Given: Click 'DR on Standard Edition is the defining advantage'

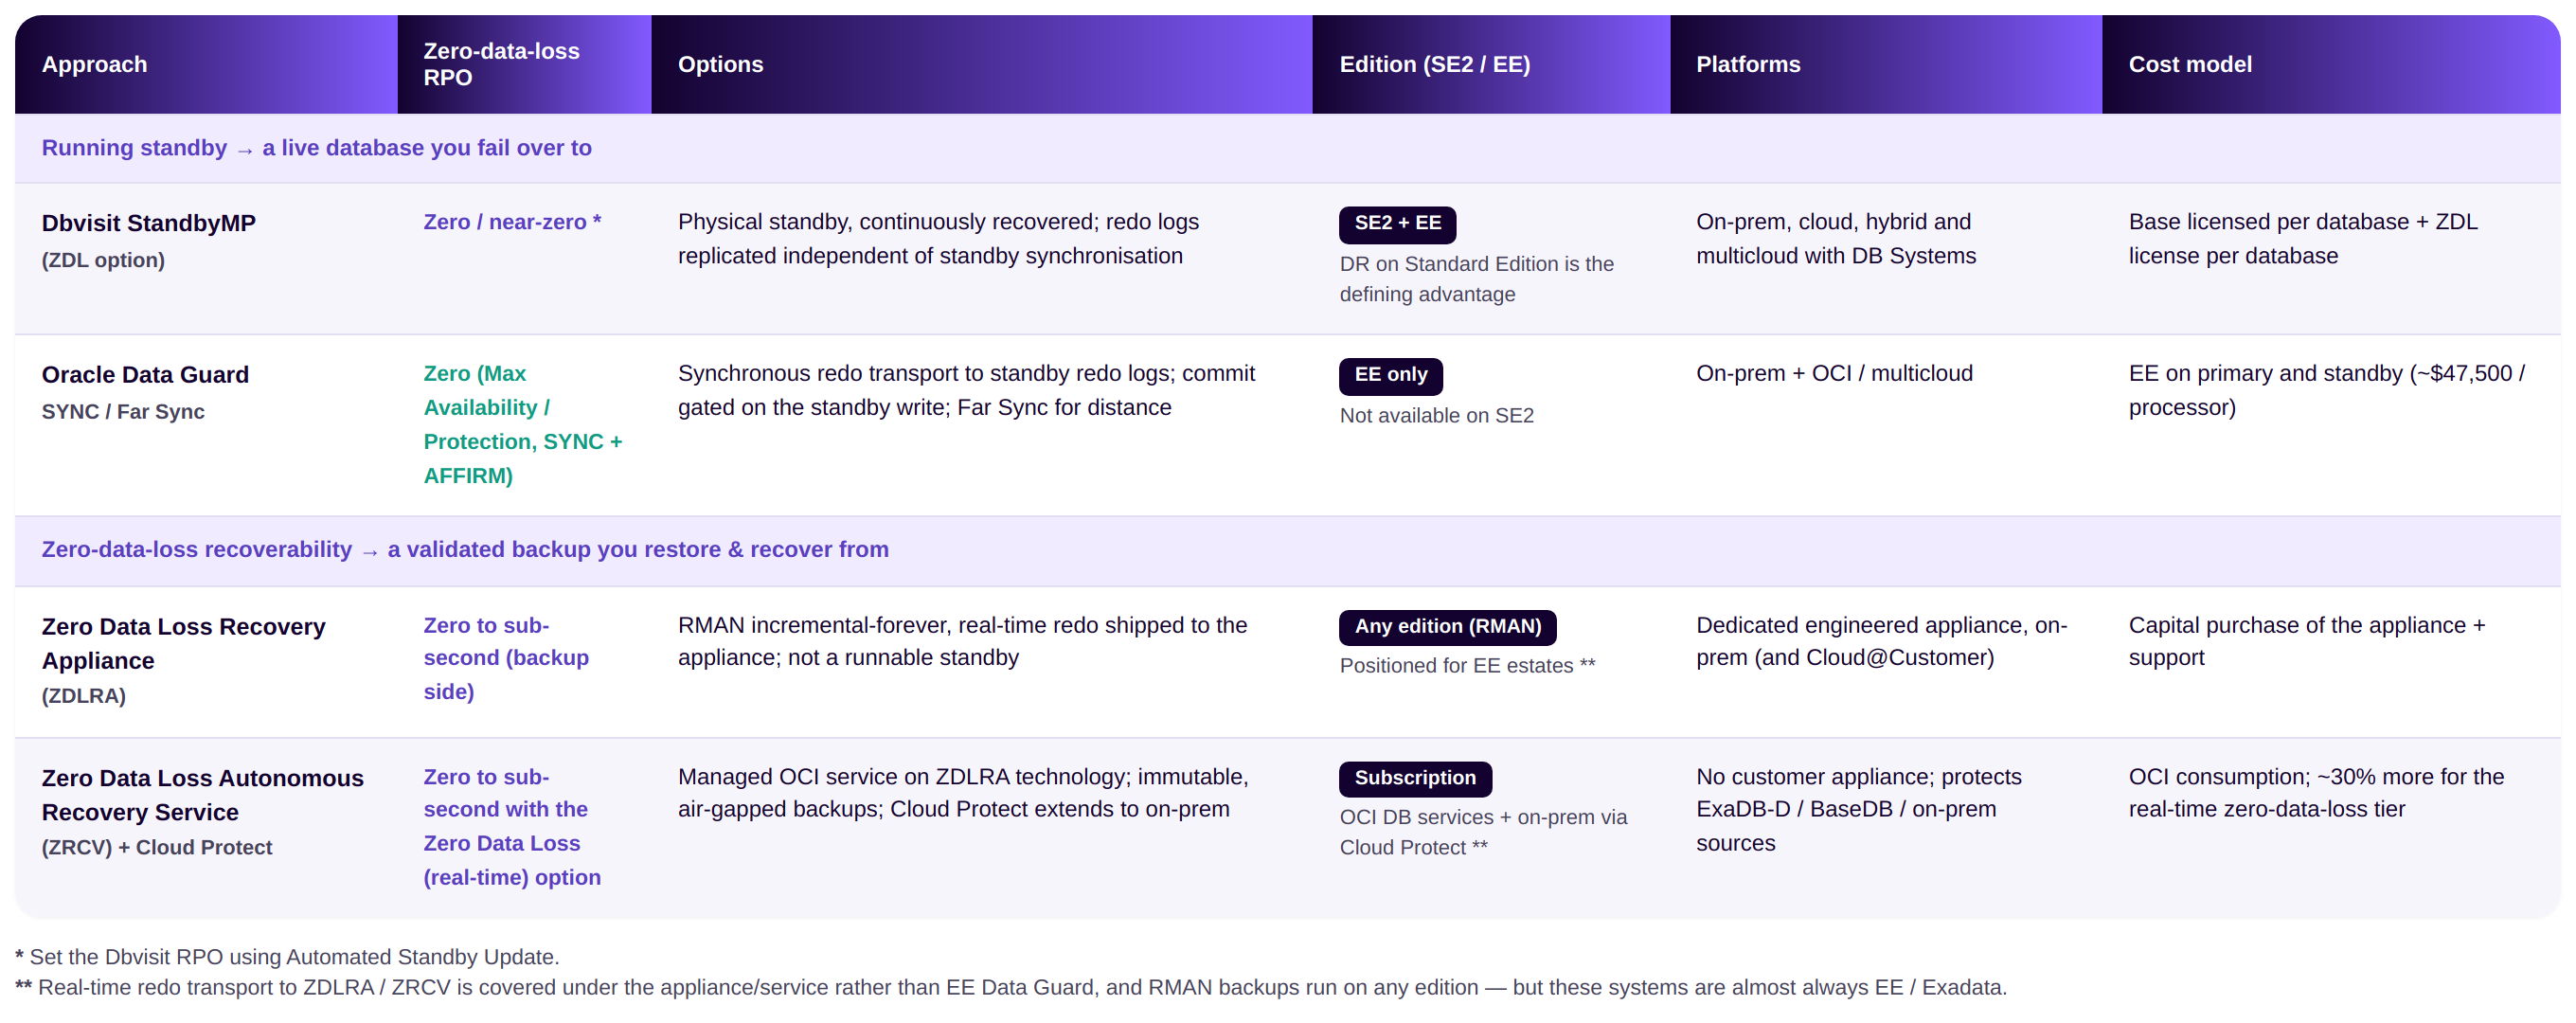Looking at the screenshot, I should pos(1476,279).
